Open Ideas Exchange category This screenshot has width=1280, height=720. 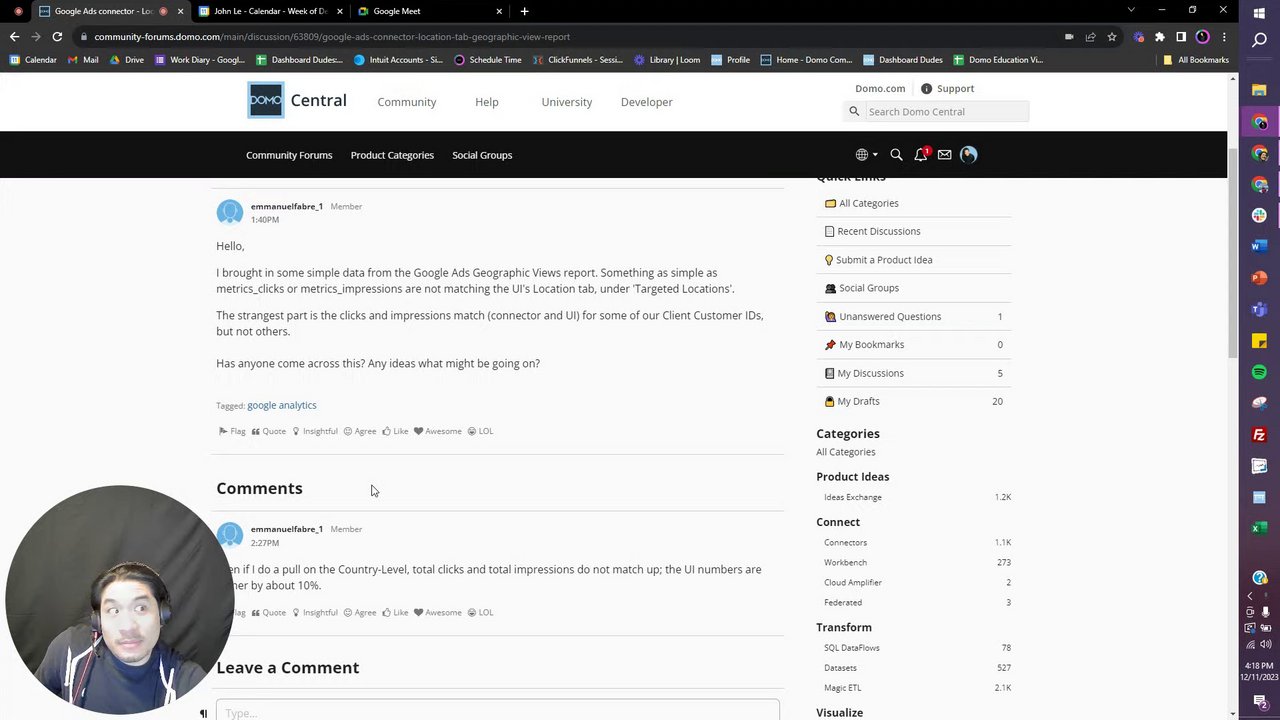[x=853, y=497]
